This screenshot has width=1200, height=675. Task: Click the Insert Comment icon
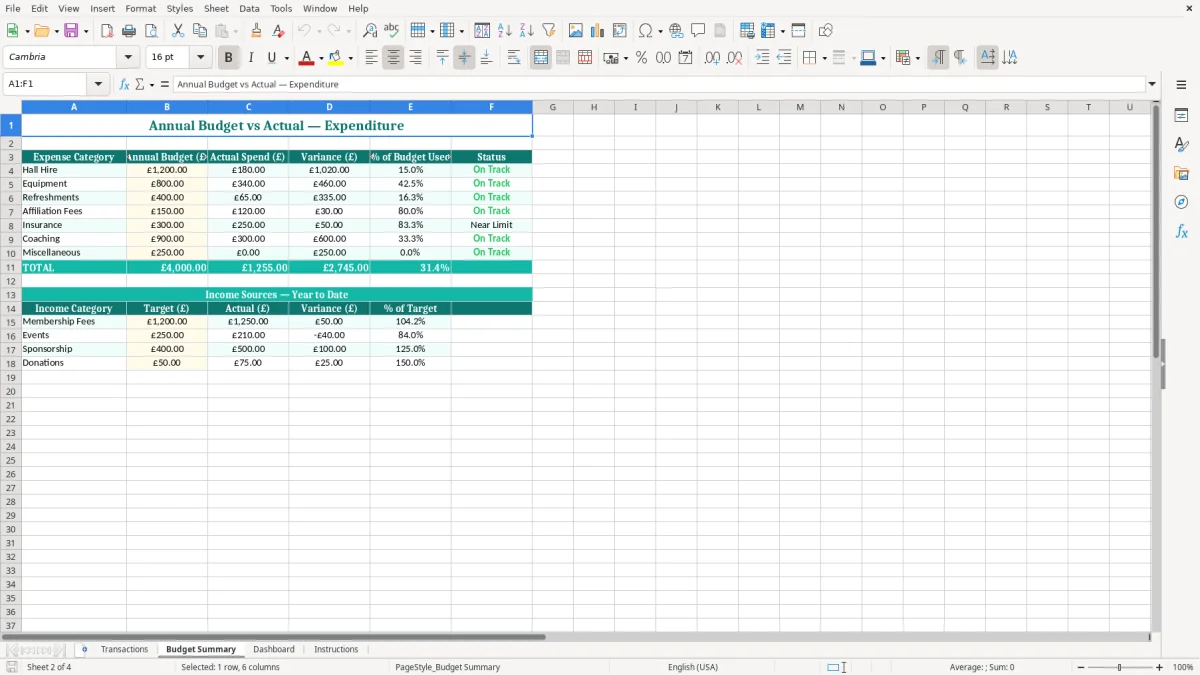[698, 31]
